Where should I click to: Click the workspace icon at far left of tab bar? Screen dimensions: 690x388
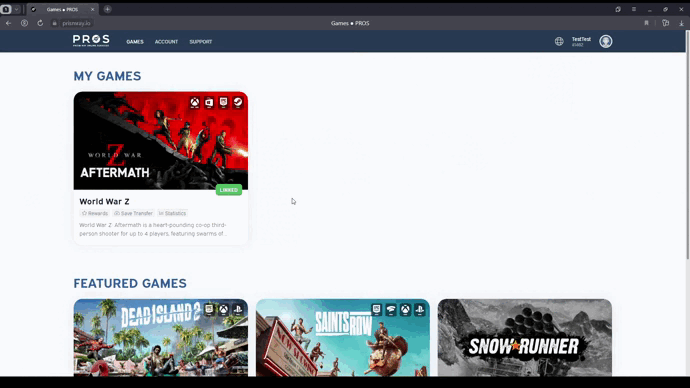coord(6,9)
